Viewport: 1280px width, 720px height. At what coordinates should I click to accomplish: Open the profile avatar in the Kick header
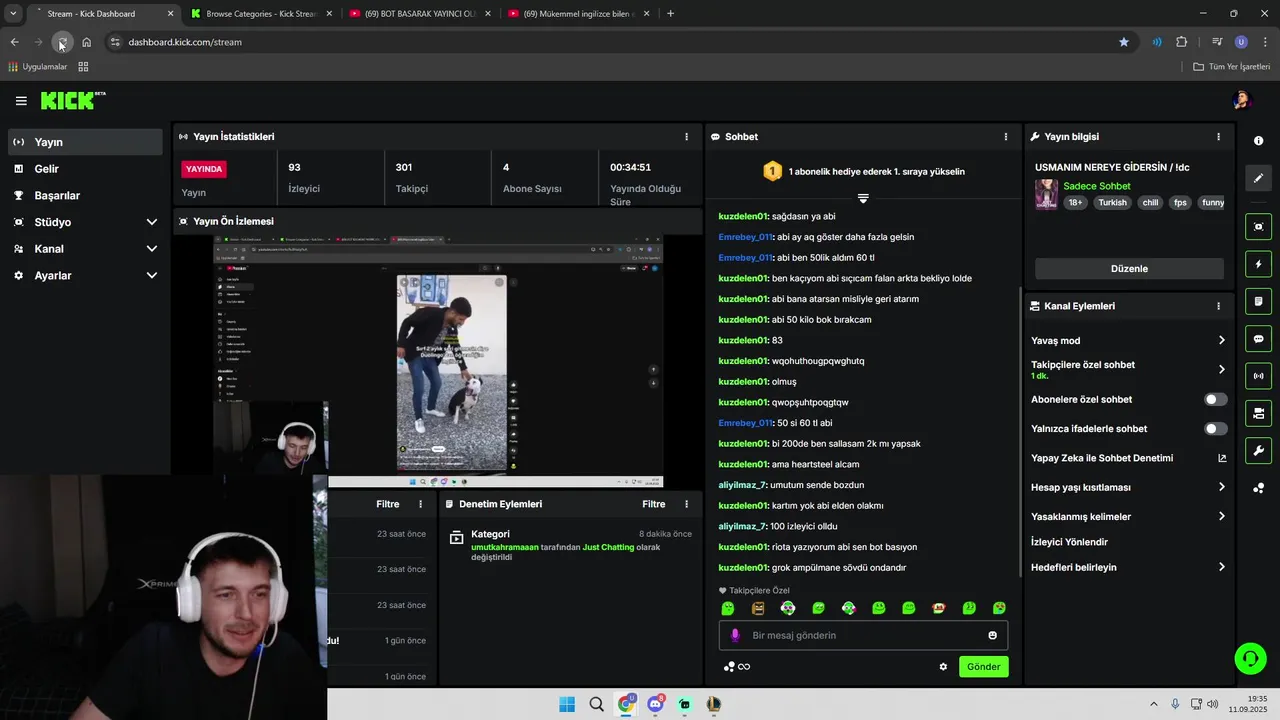[1242, 100]
